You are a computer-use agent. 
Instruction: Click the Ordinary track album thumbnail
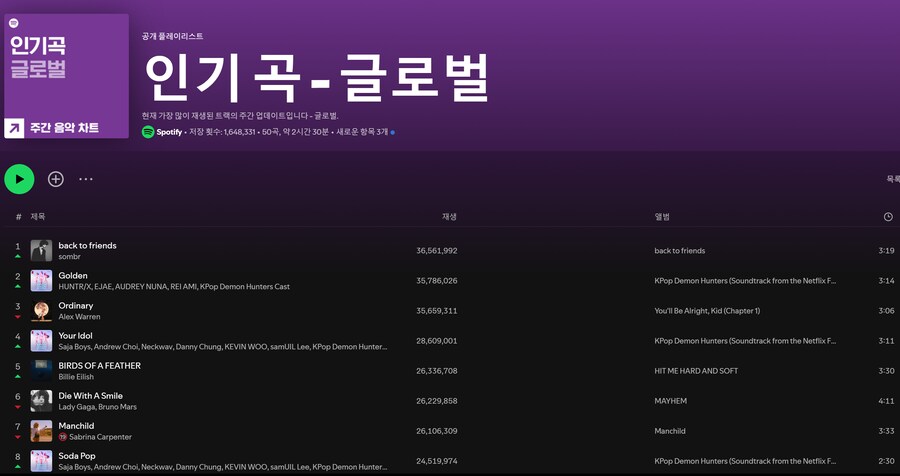click(41, 311)
